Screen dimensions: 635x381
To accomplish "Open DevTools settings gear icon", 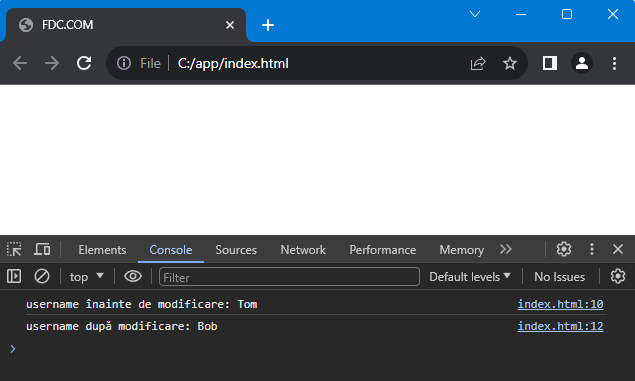I will 564,249.
